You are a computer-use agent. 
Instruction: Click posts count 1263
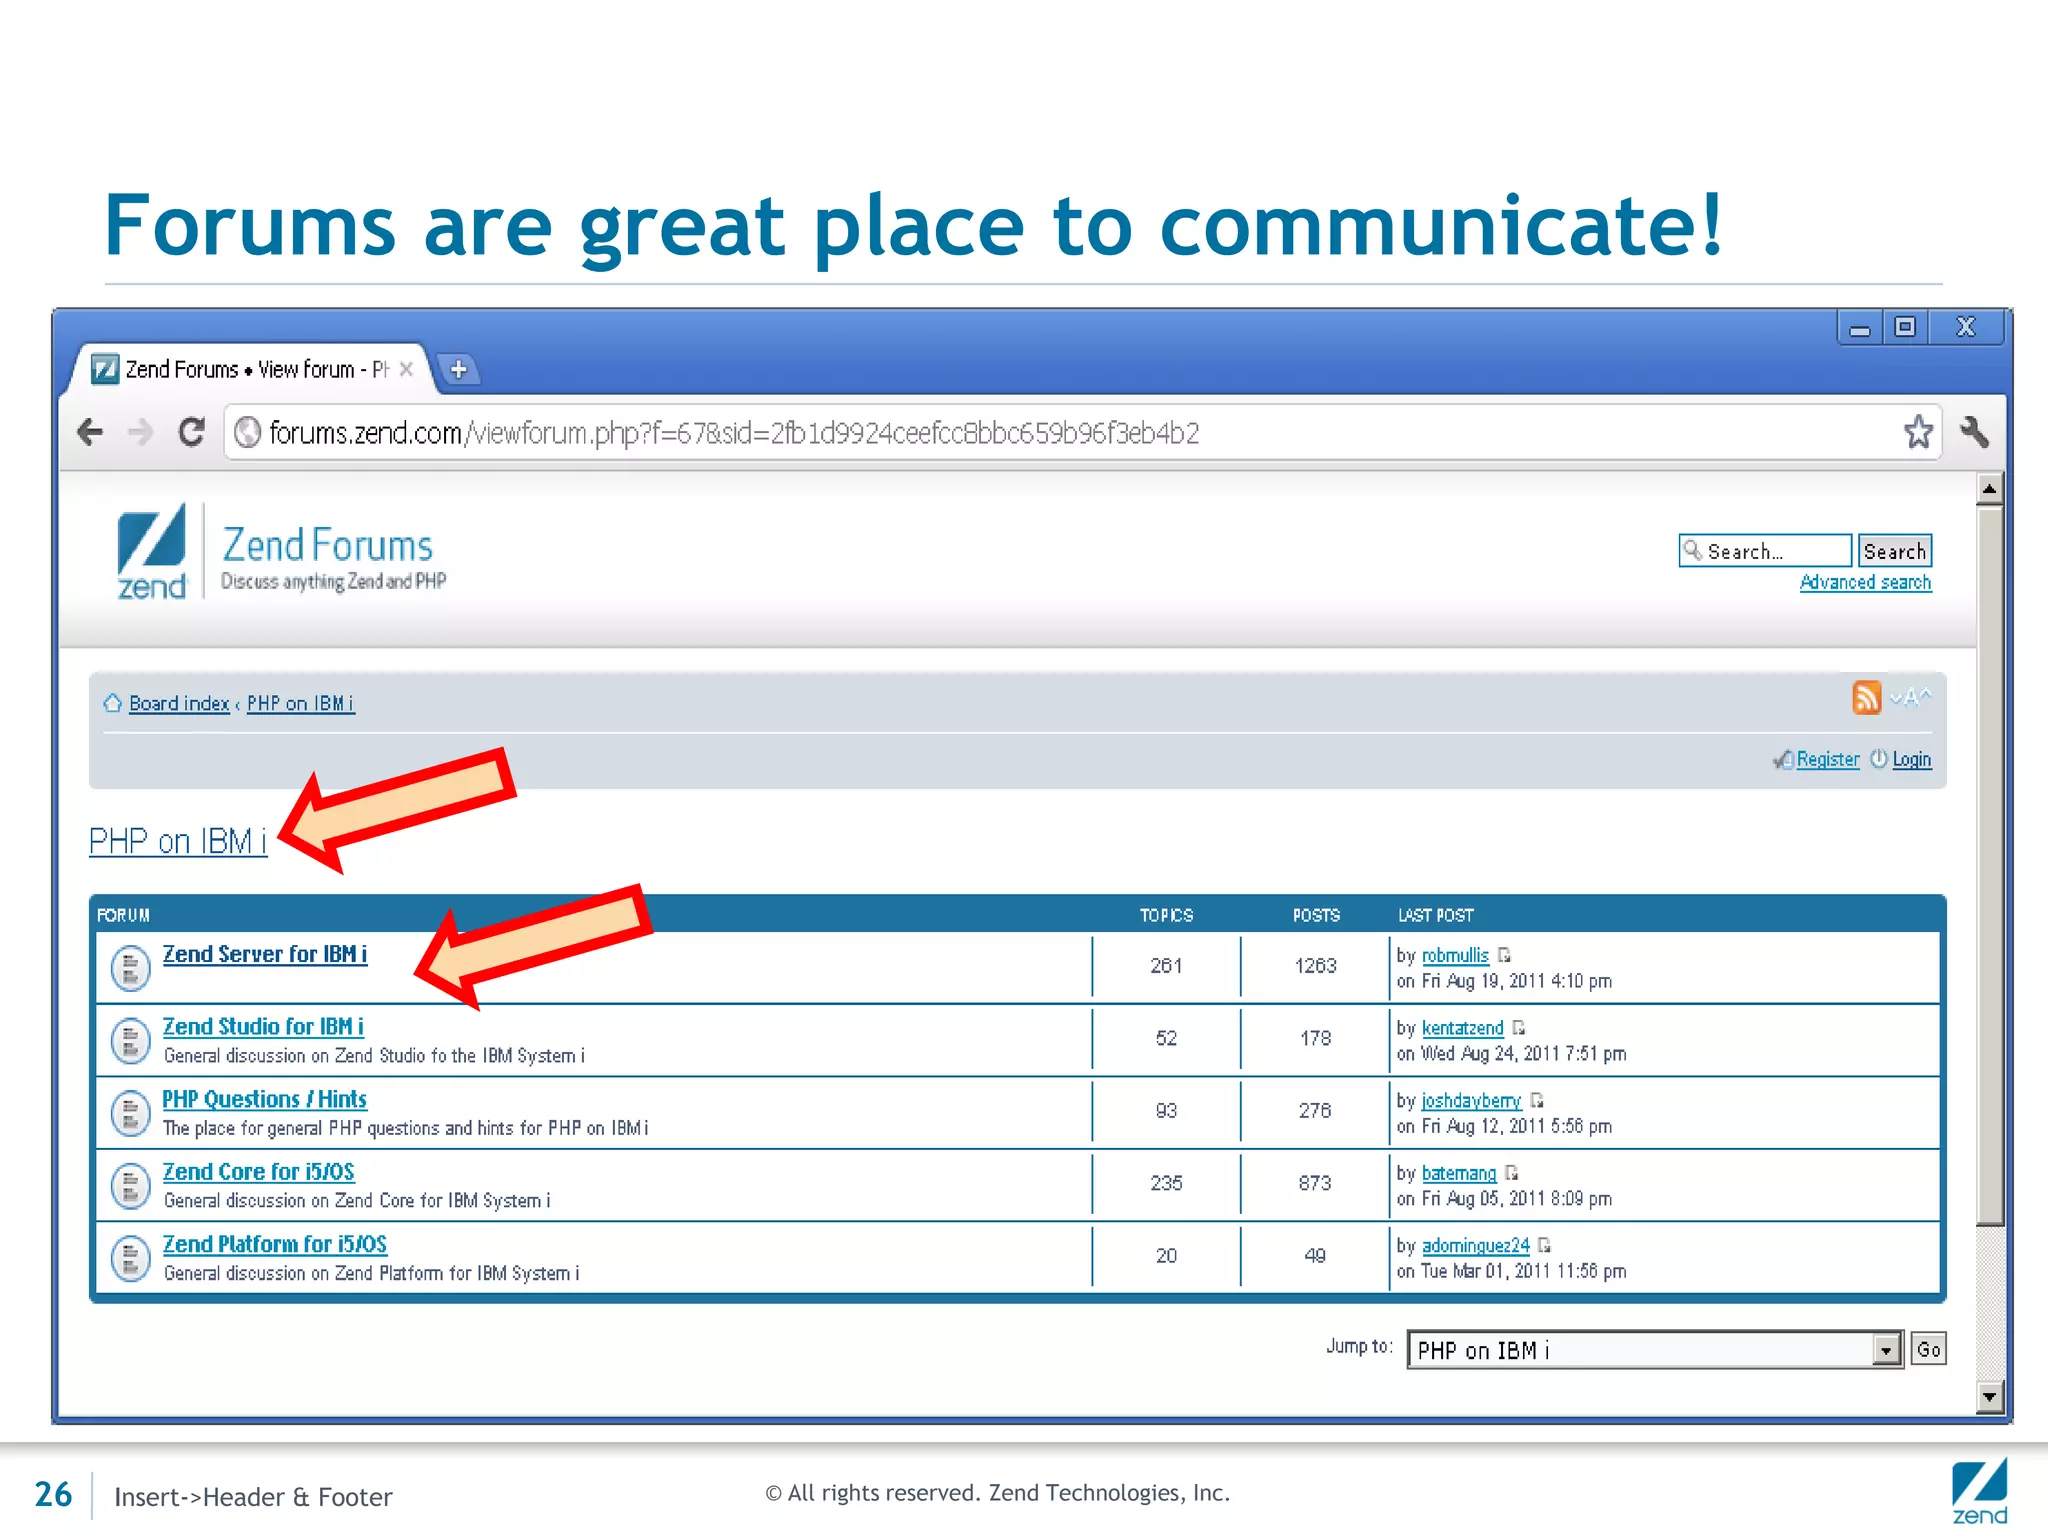[x=1315, y=965]
